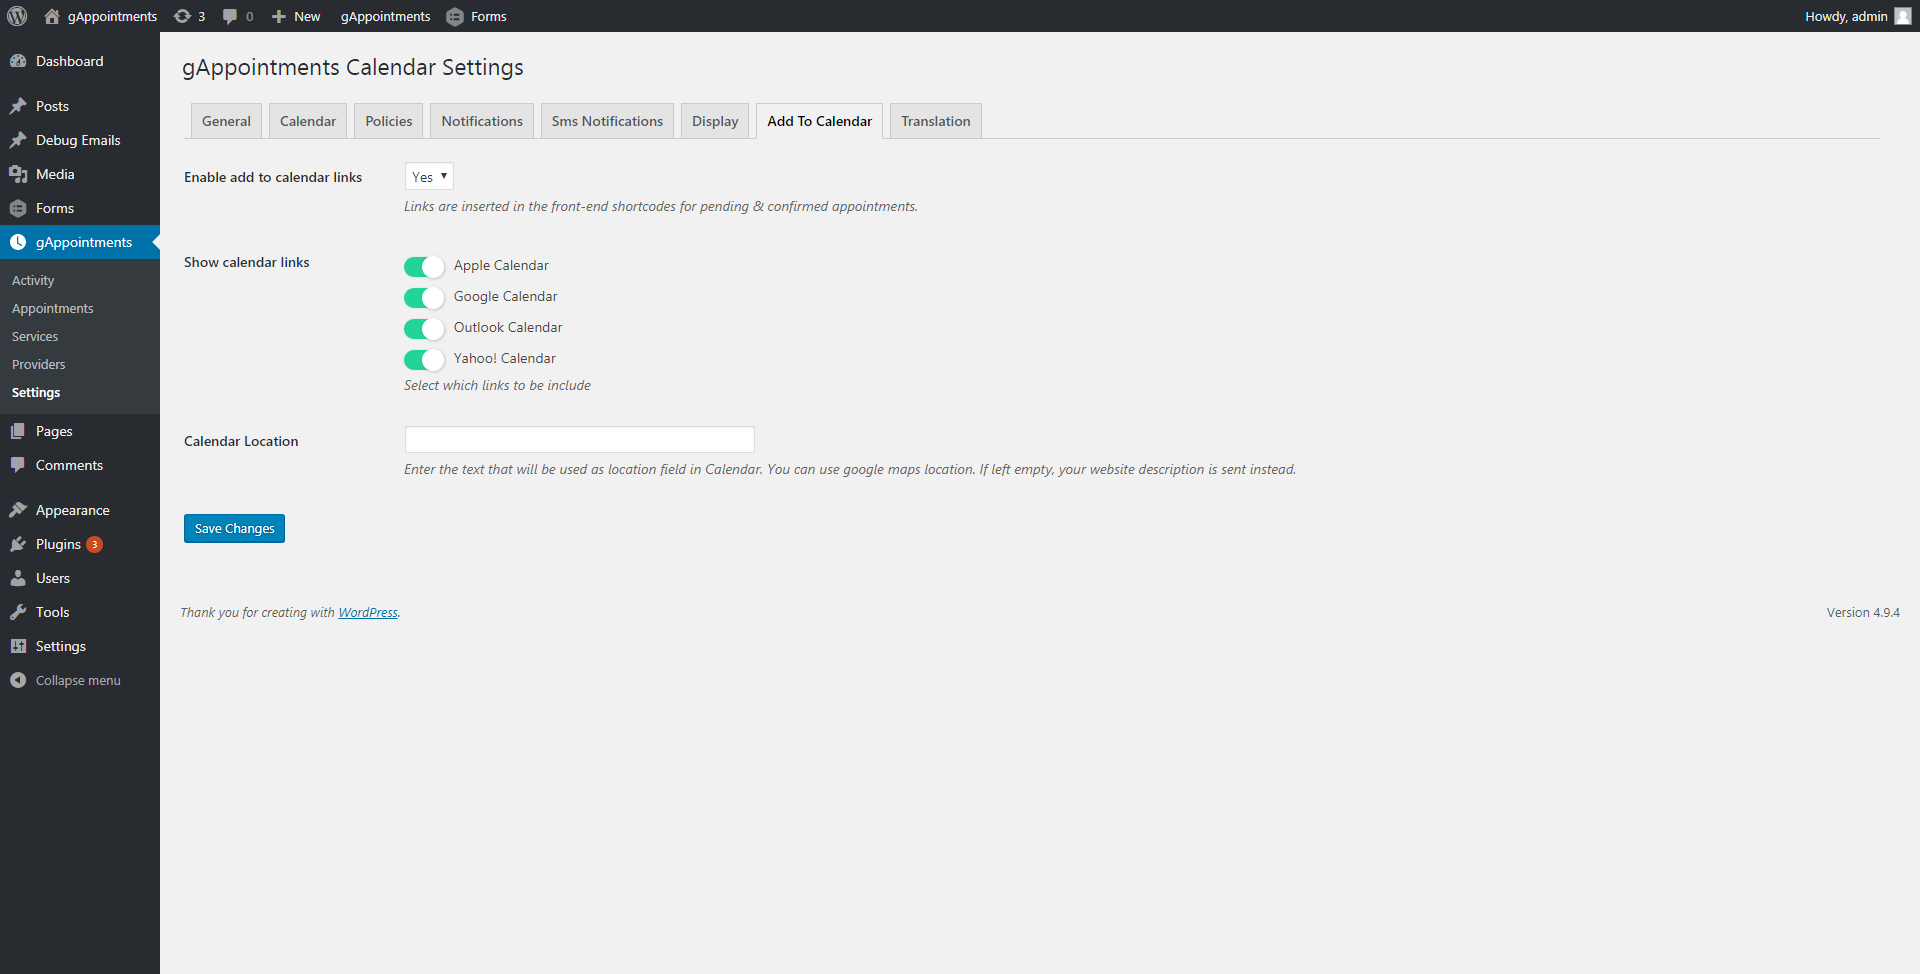
Task: Click the Plugins plug icon in sidebar
Action: 18,544
